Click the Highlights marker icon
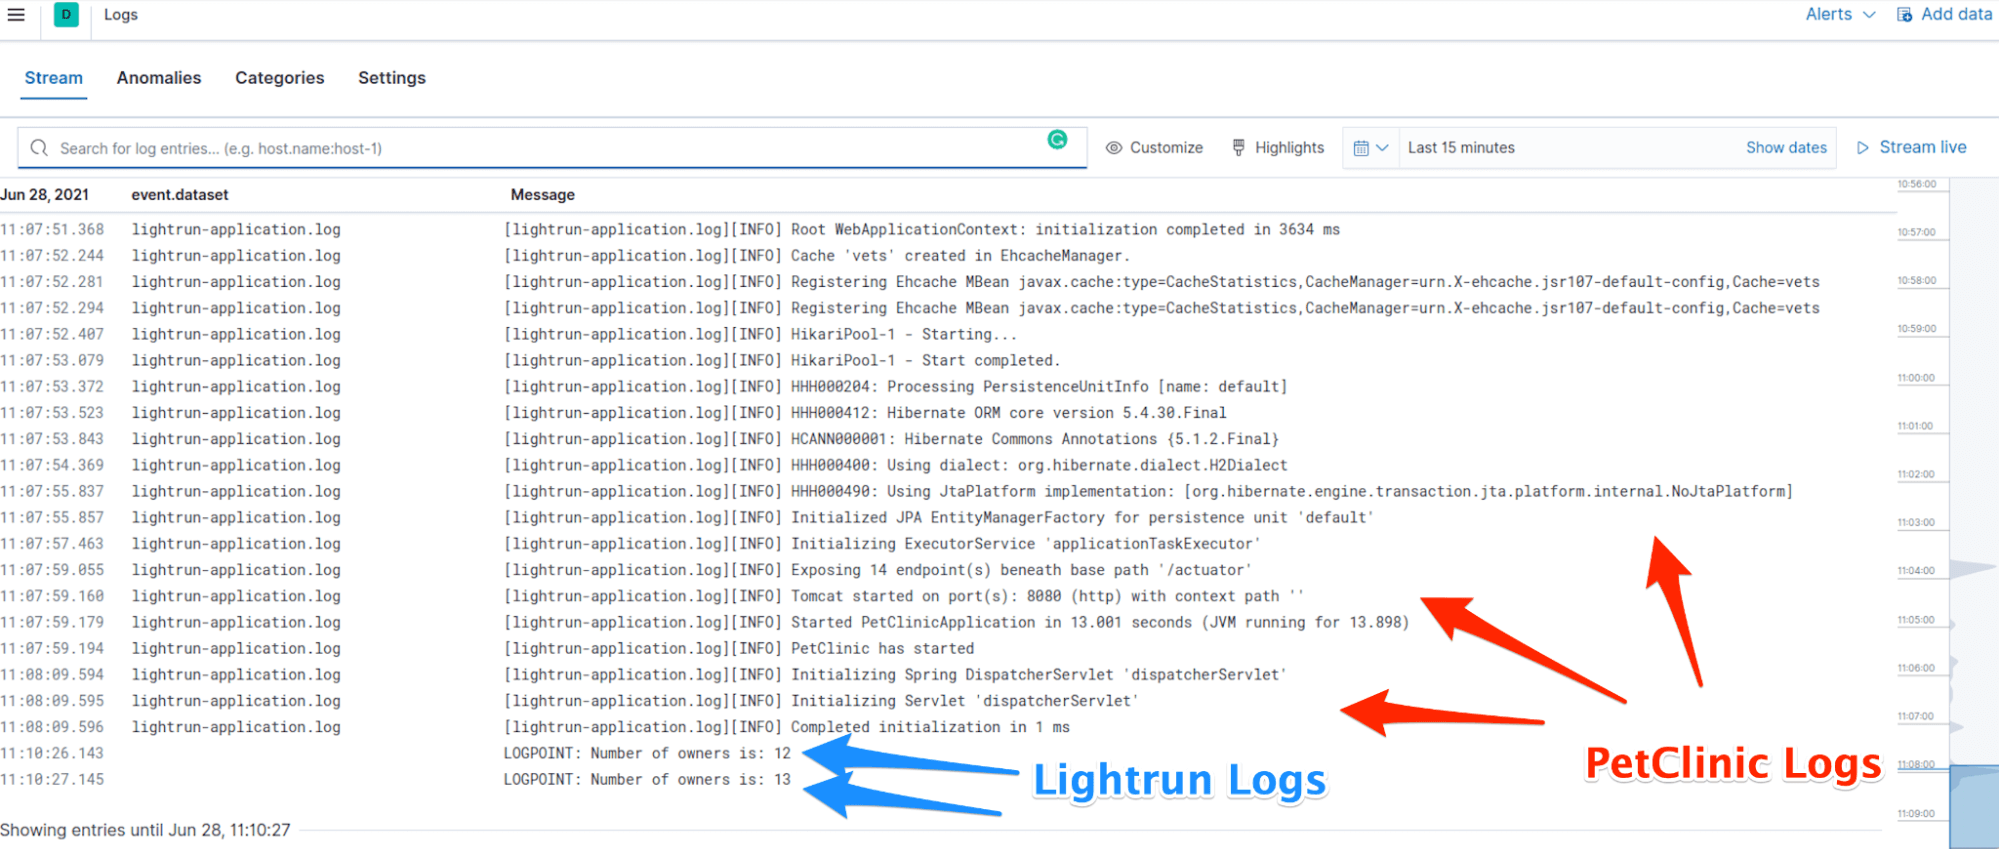This screenshot has width=1999, height=850. coord(1238,148)
